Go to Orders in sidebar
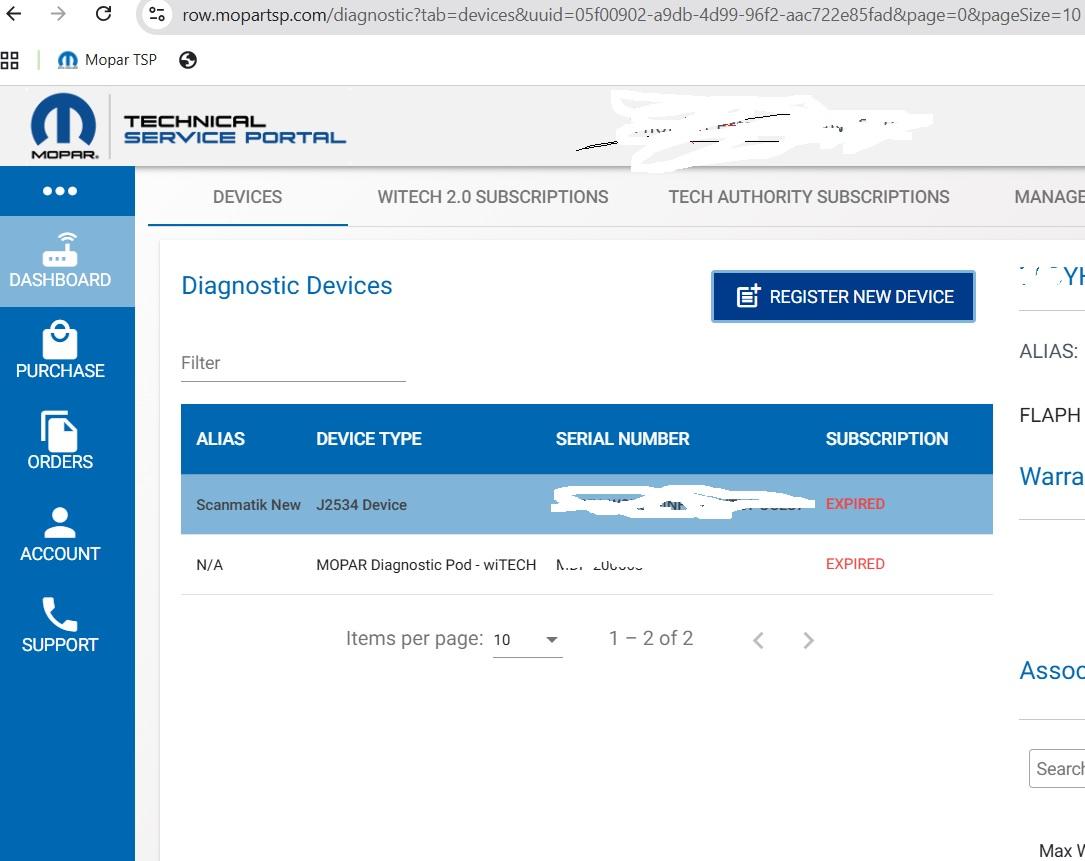The height and width of the screenshot is (861, 1085). [60, 441]
